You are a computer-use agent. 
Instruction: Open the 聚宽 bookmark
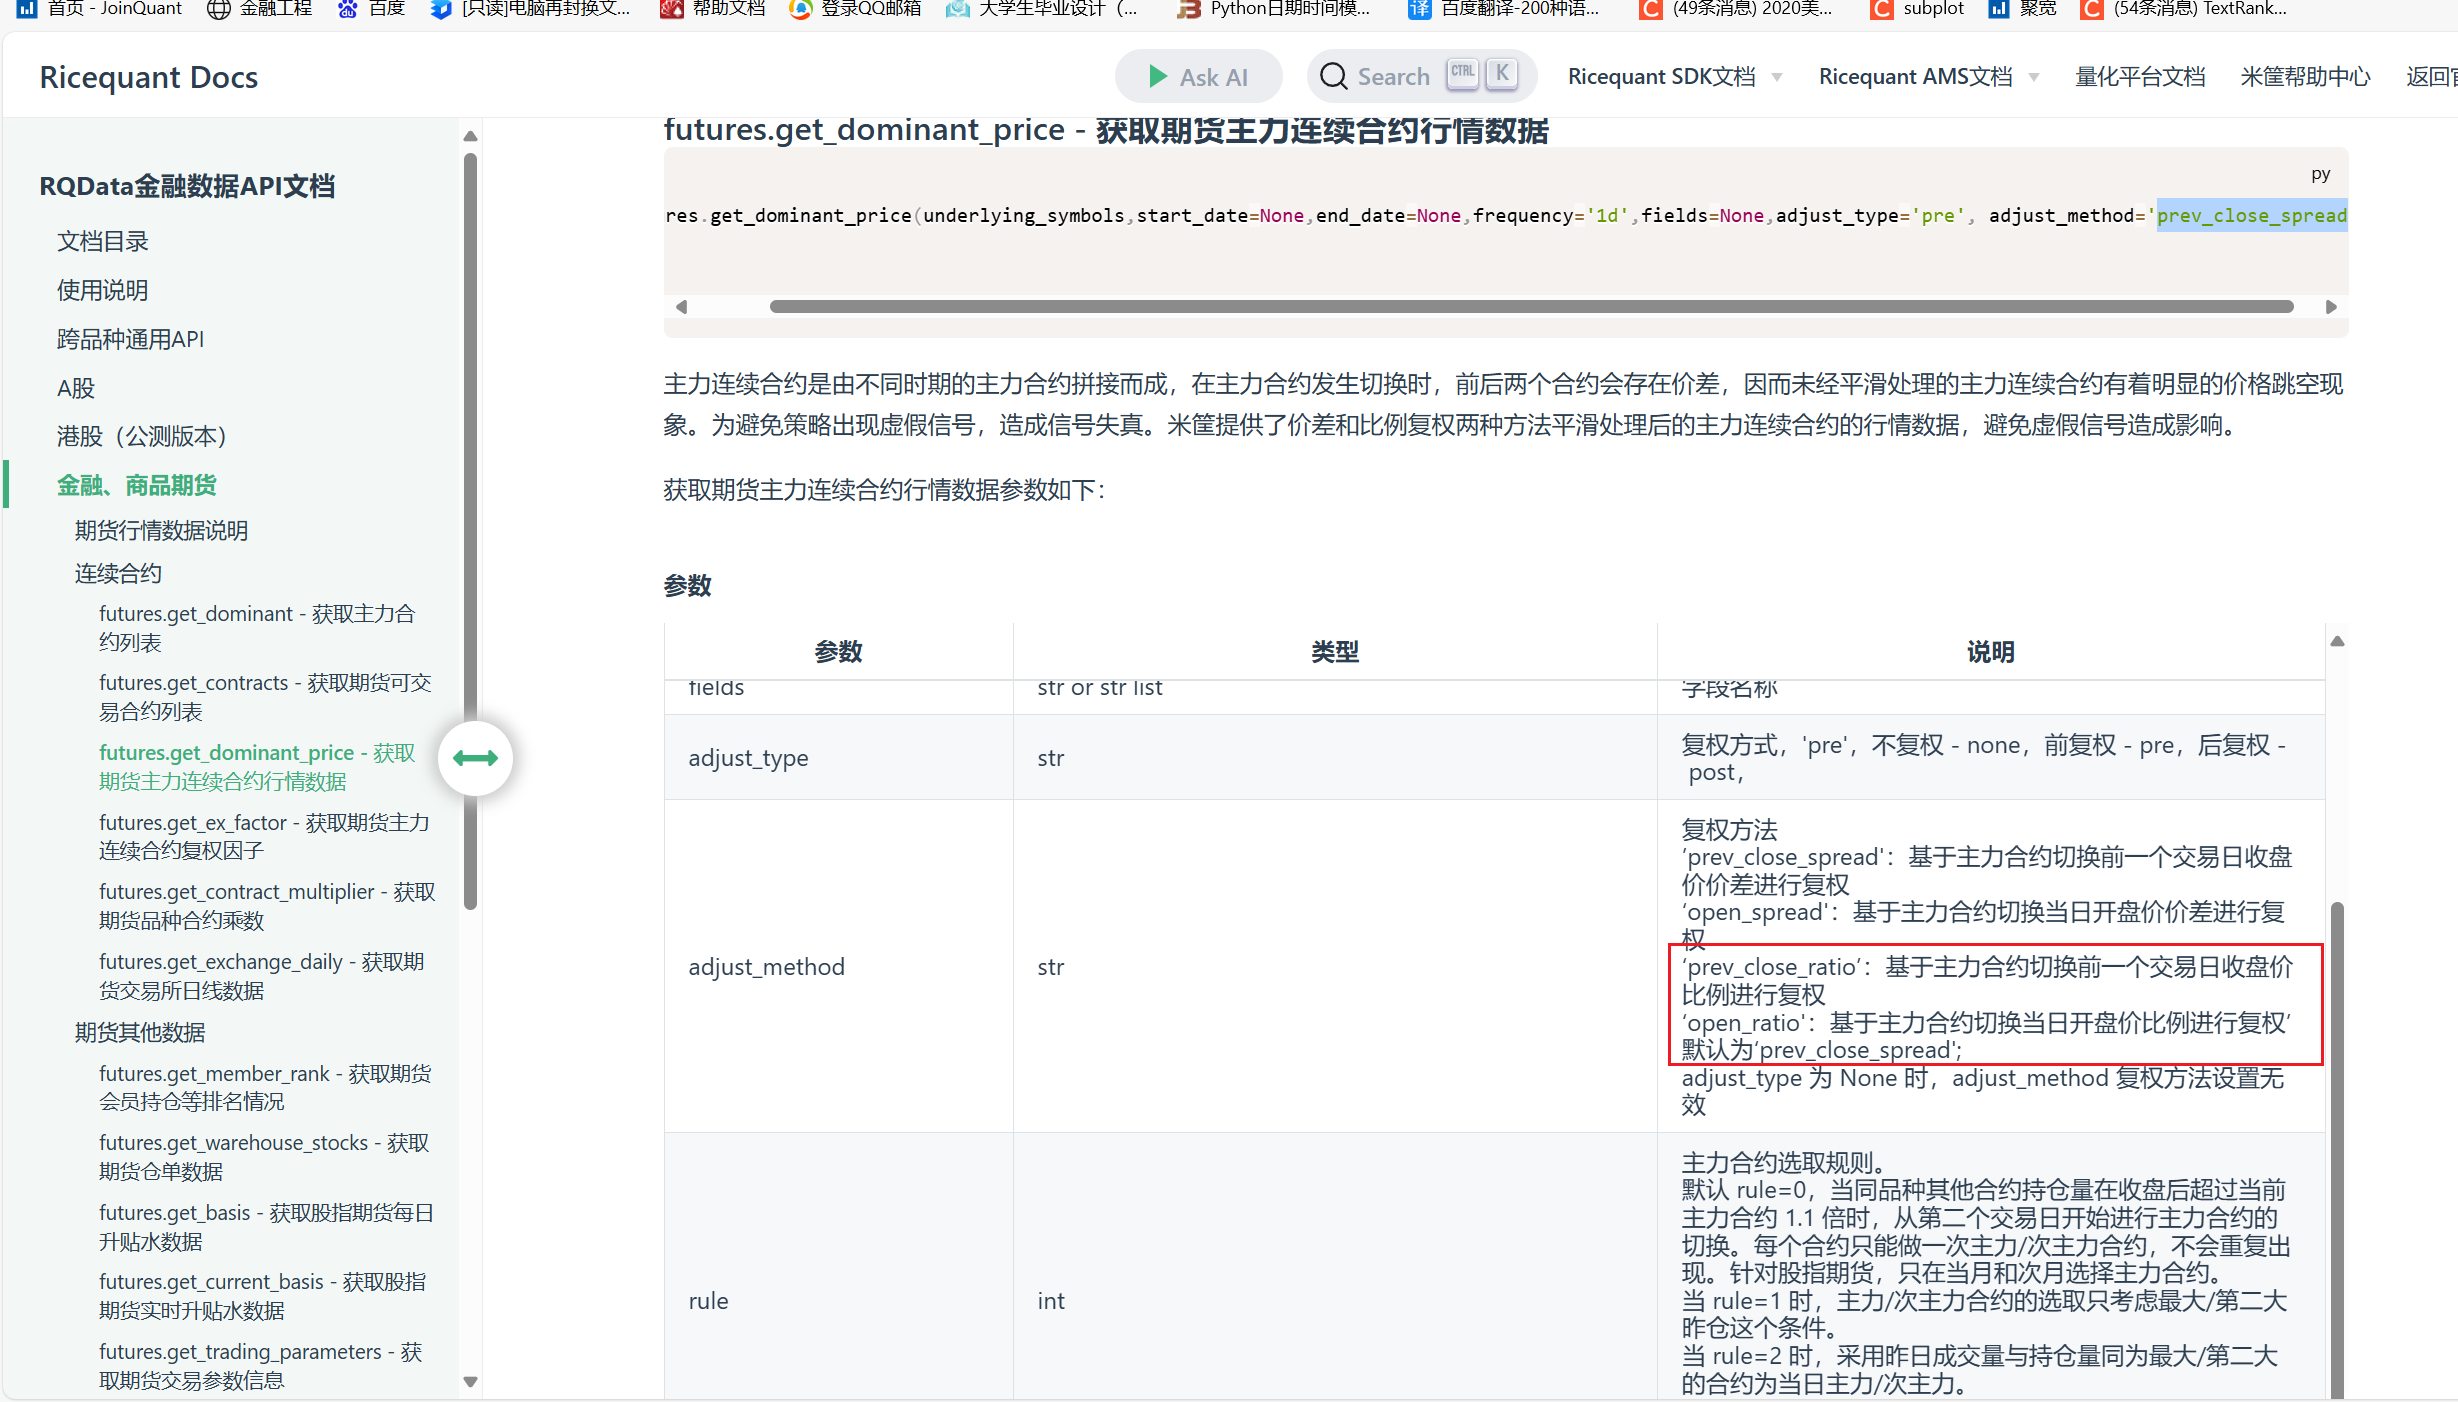click(2022, 9)
